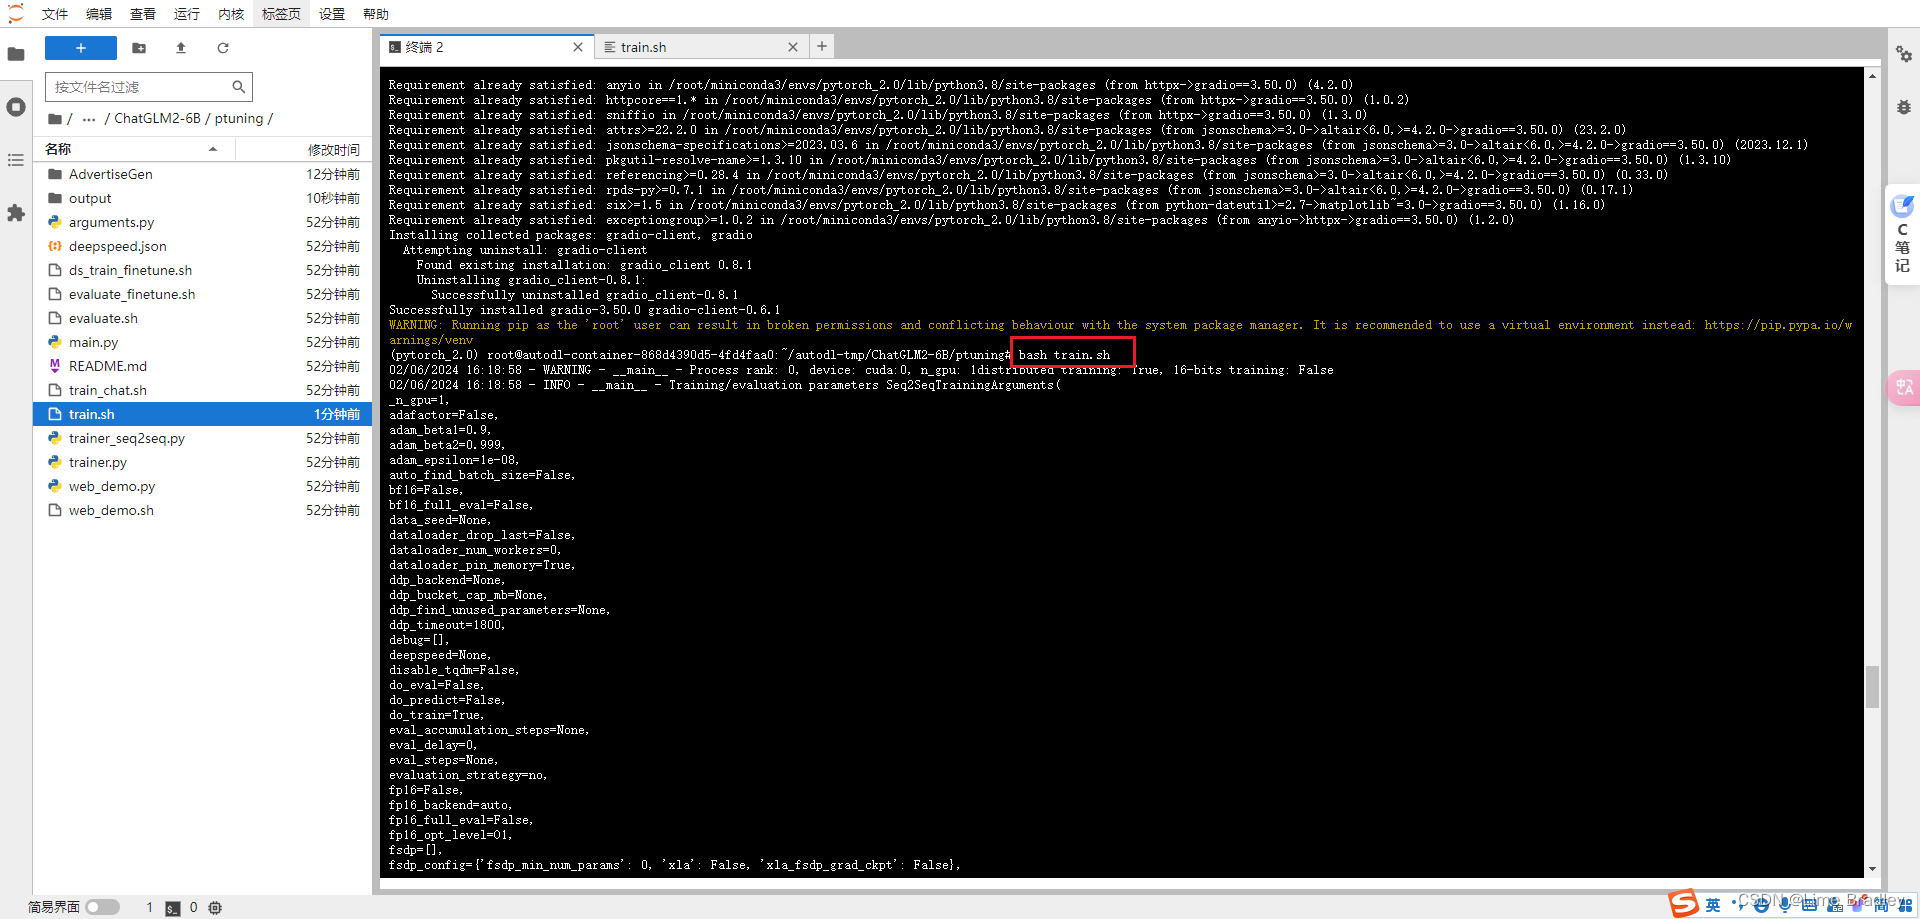Select train_chat.sh file
Image resolution: width=1920 pixels, height=919 pixels.
(x=204, y=390)
